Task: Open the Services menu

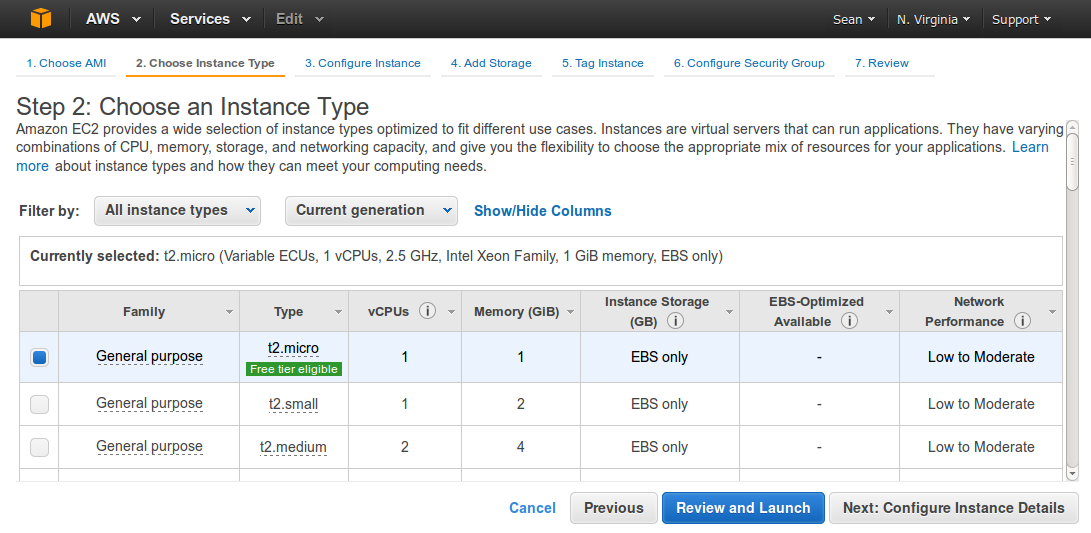Action: 210,19
